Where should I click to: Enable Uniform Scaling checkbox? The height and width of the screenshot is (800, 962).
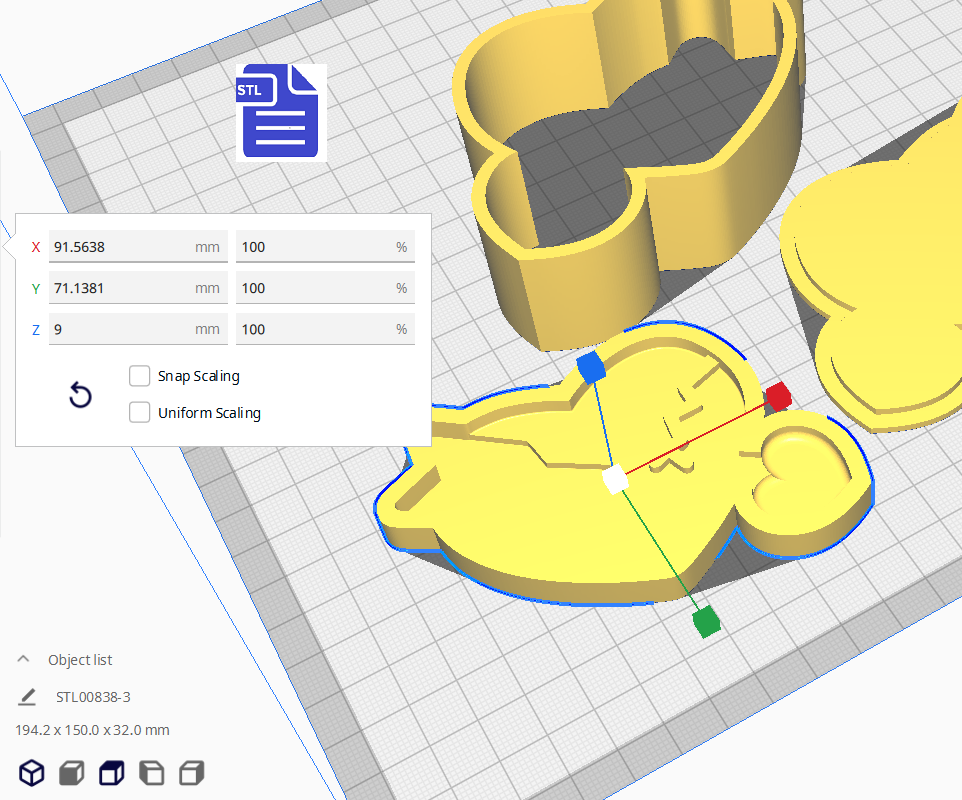click(140, 412)
